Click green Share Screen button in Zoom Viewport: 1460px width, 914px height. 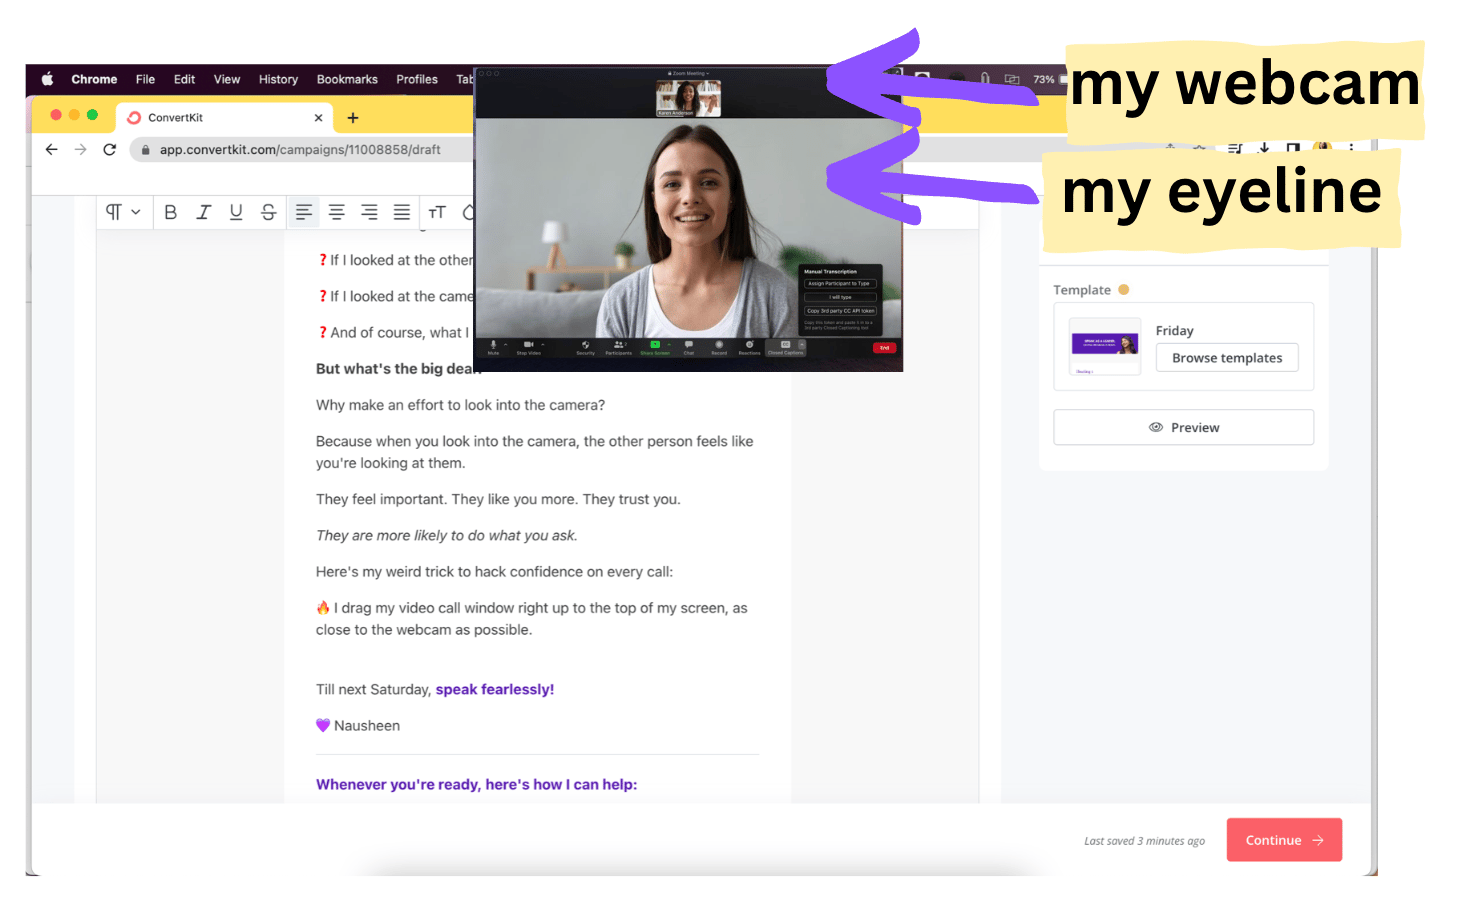655,347
